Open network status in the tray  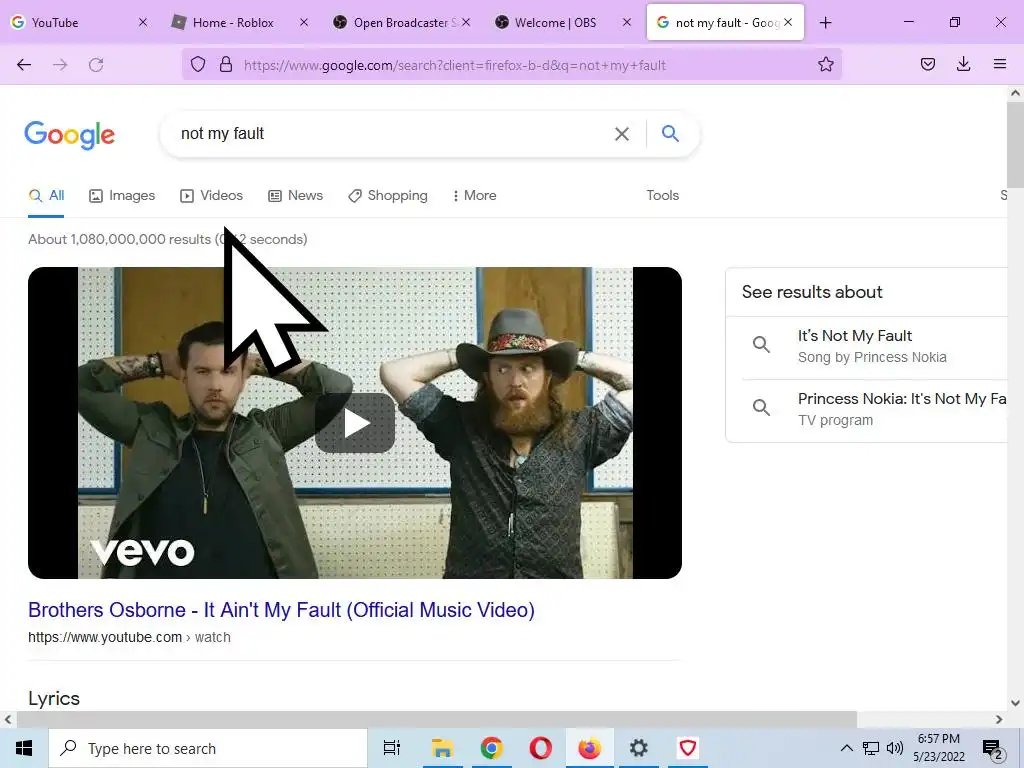point(871,748)
